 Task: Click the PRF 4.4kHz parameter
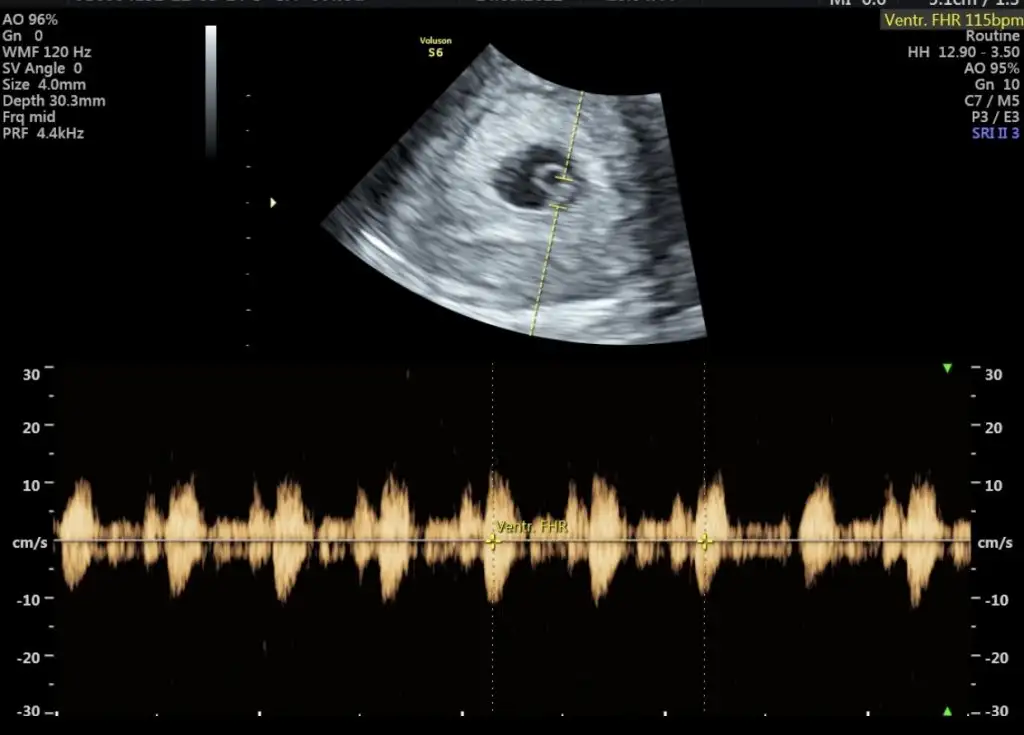(x=43, y=133)
